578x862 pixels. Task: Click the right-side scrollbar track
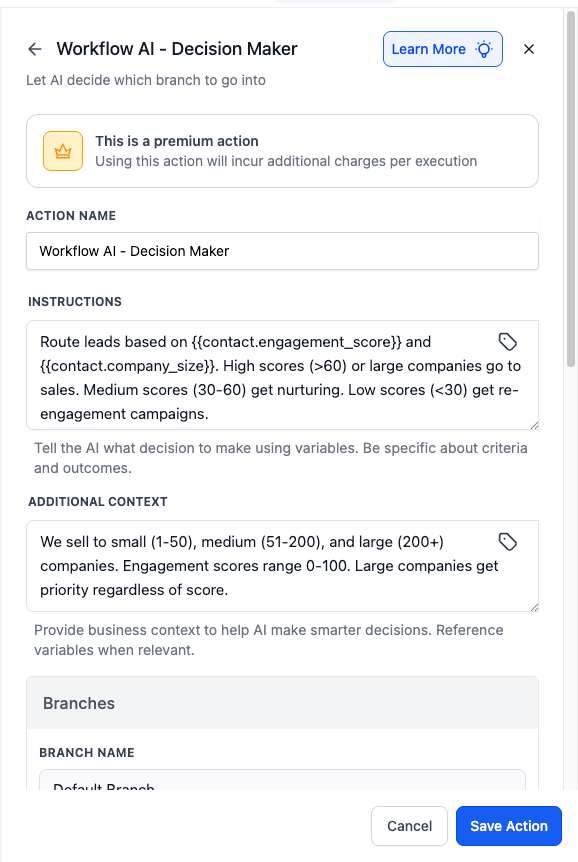click(x=571, y=400)
